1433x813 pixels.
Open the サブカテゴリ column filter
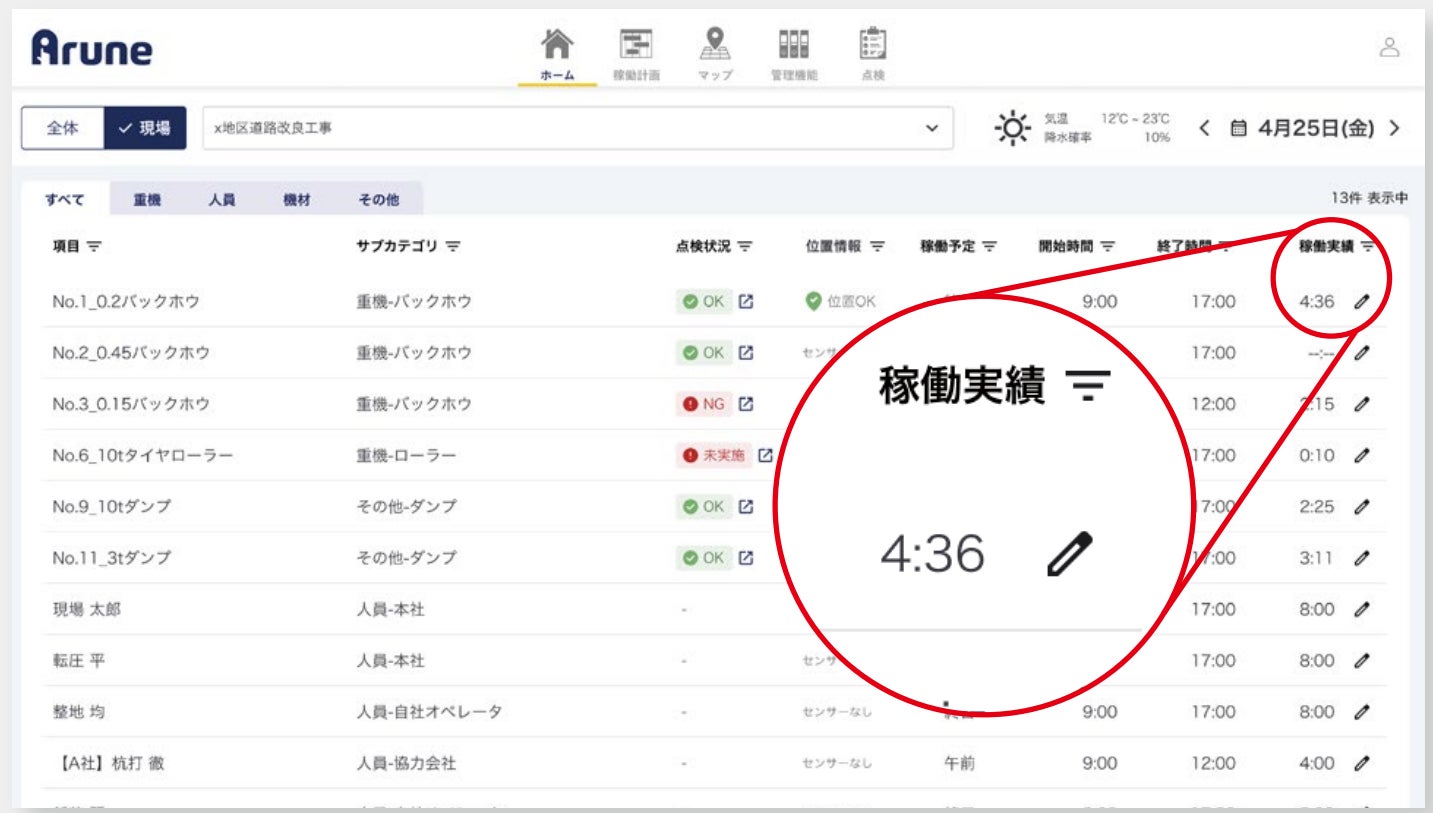[x=453, y=246]
